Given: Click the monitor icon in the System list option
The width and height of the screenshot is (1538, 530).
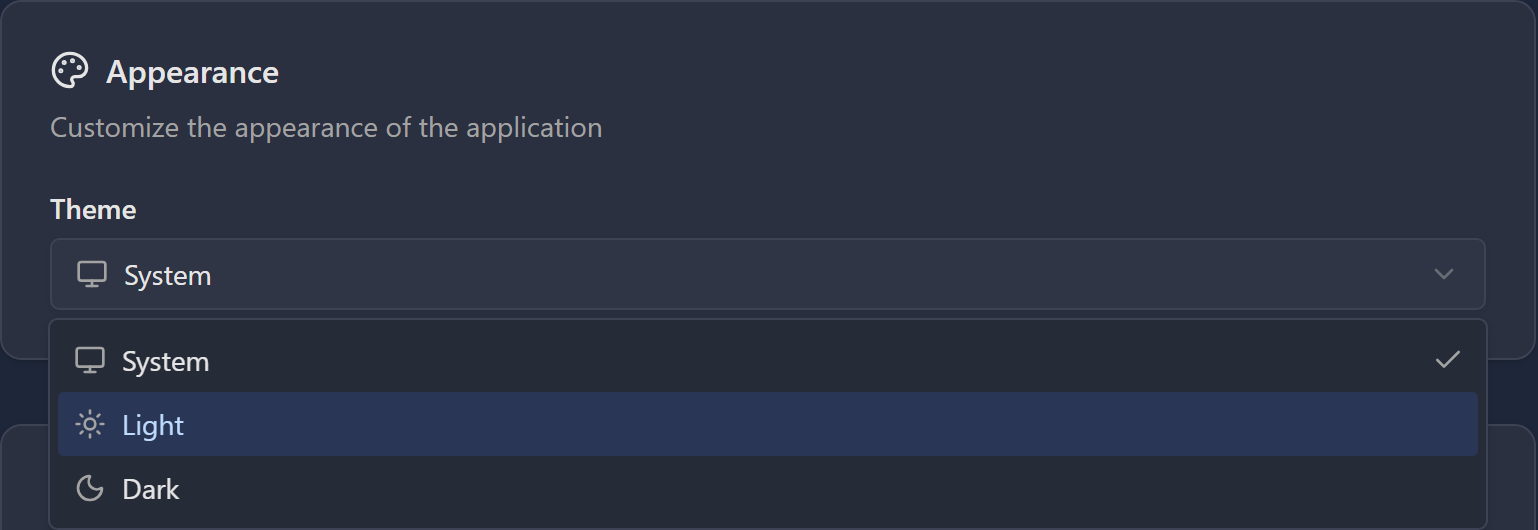Looking at the screenshot, I should pos(90,360).
